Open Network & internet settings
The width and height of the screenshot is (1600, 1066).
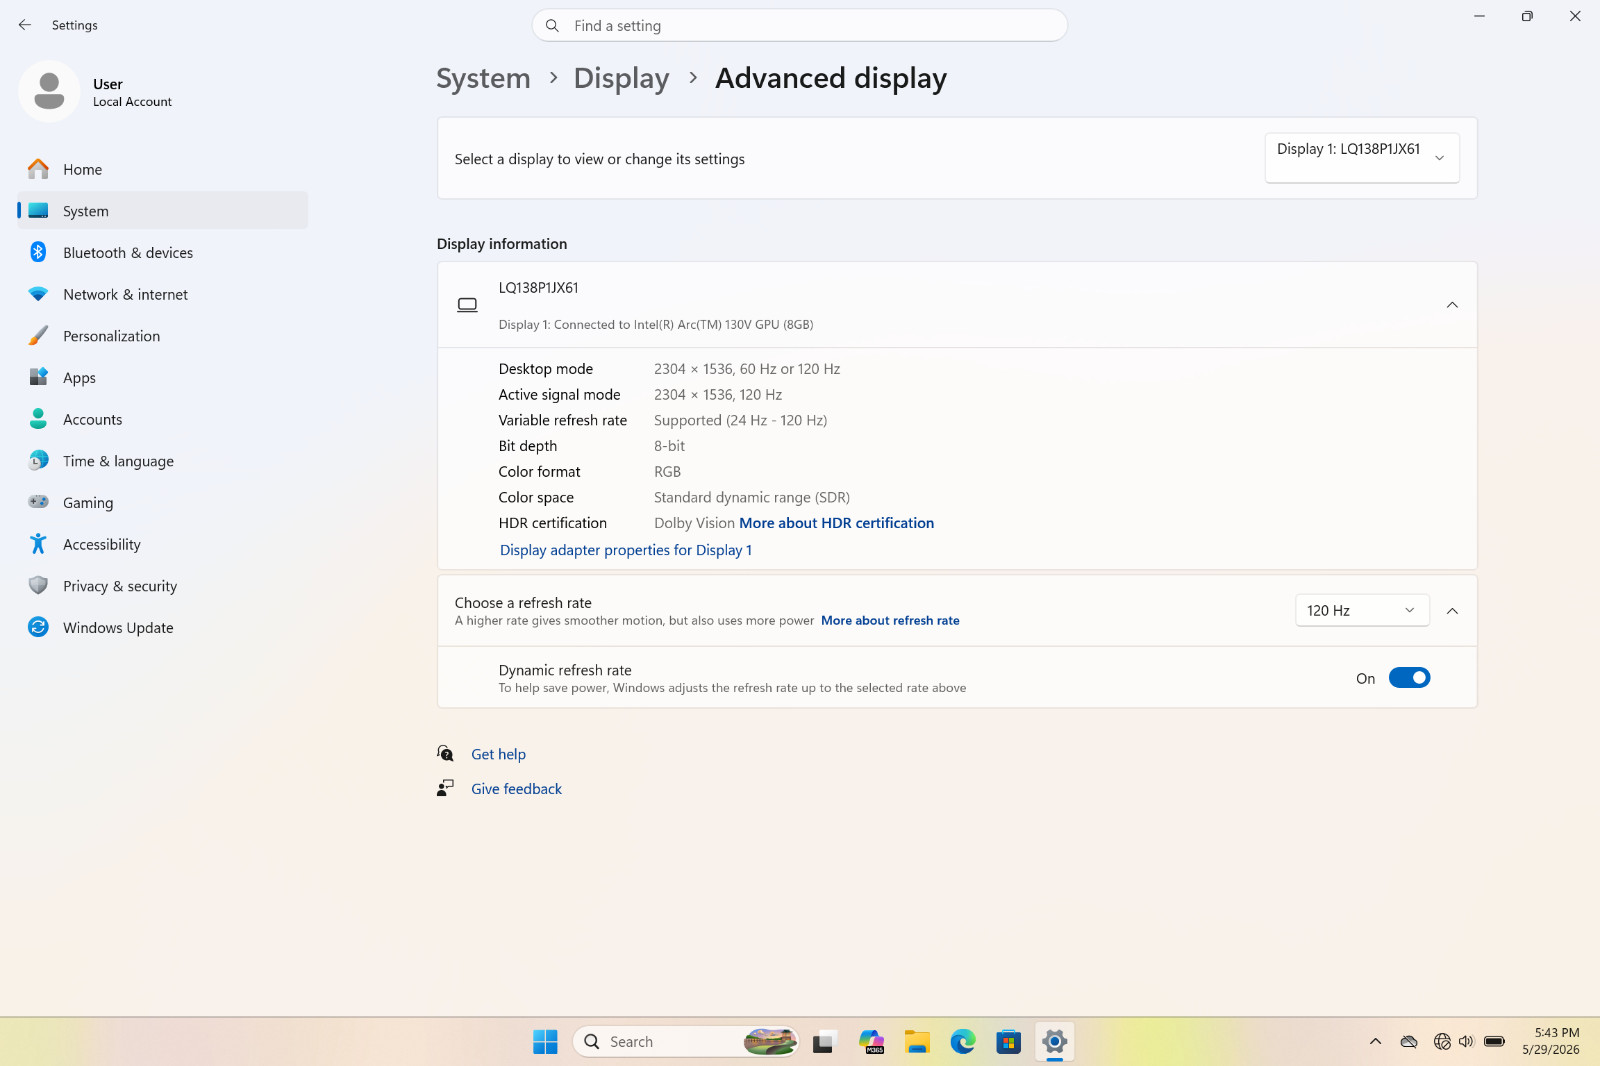pos(163,294)
